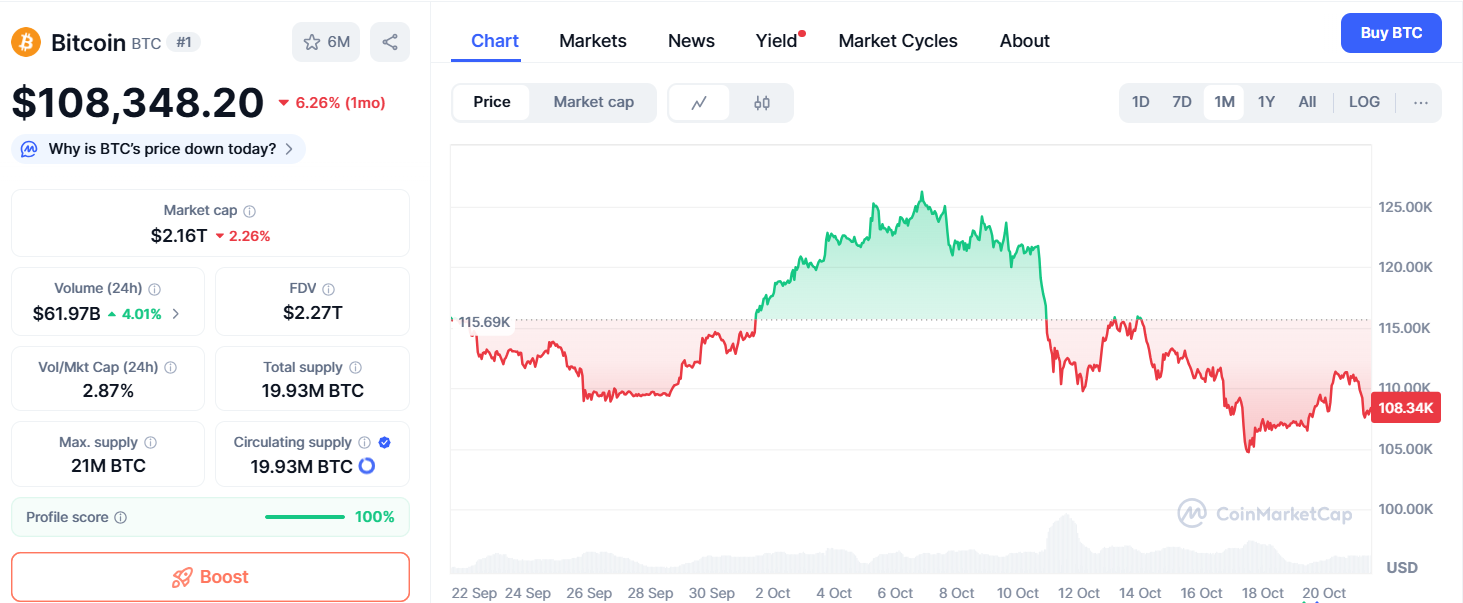Click the Boost button
This screenshot has width=1463, height=603.
[x=210, y=577]
